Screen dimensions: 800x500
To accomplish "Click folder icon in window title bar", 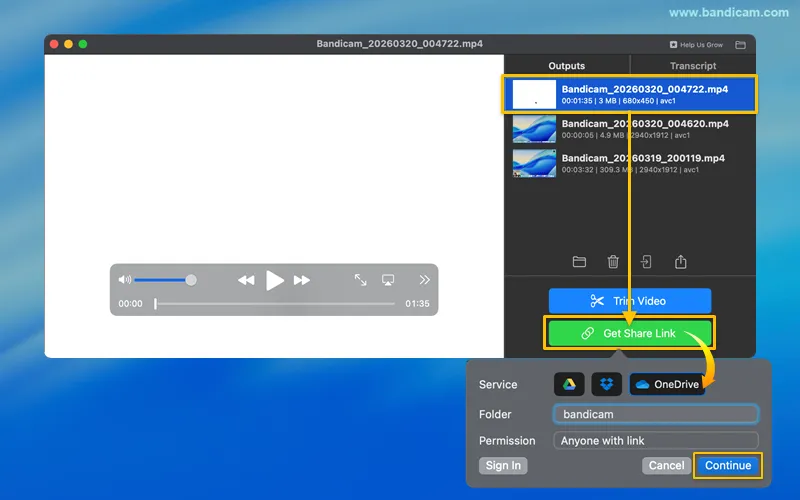I will (740, 45).
